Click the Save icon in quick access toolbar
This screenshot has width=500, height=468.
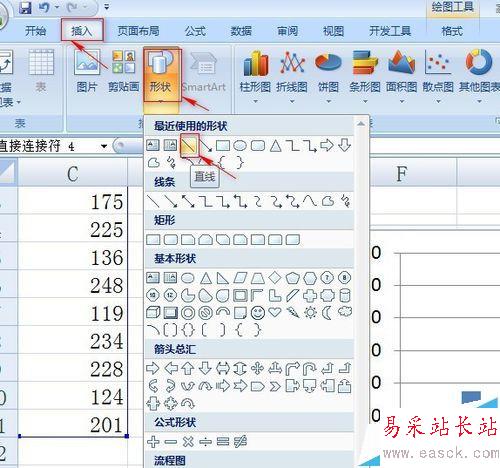click(25, 7)
